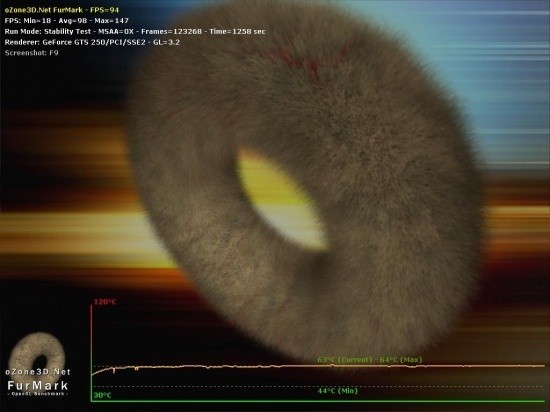Click the 63°C (Current) temperature readout
The width and height of the screenshot is (550, 412).
coord(344,360)
